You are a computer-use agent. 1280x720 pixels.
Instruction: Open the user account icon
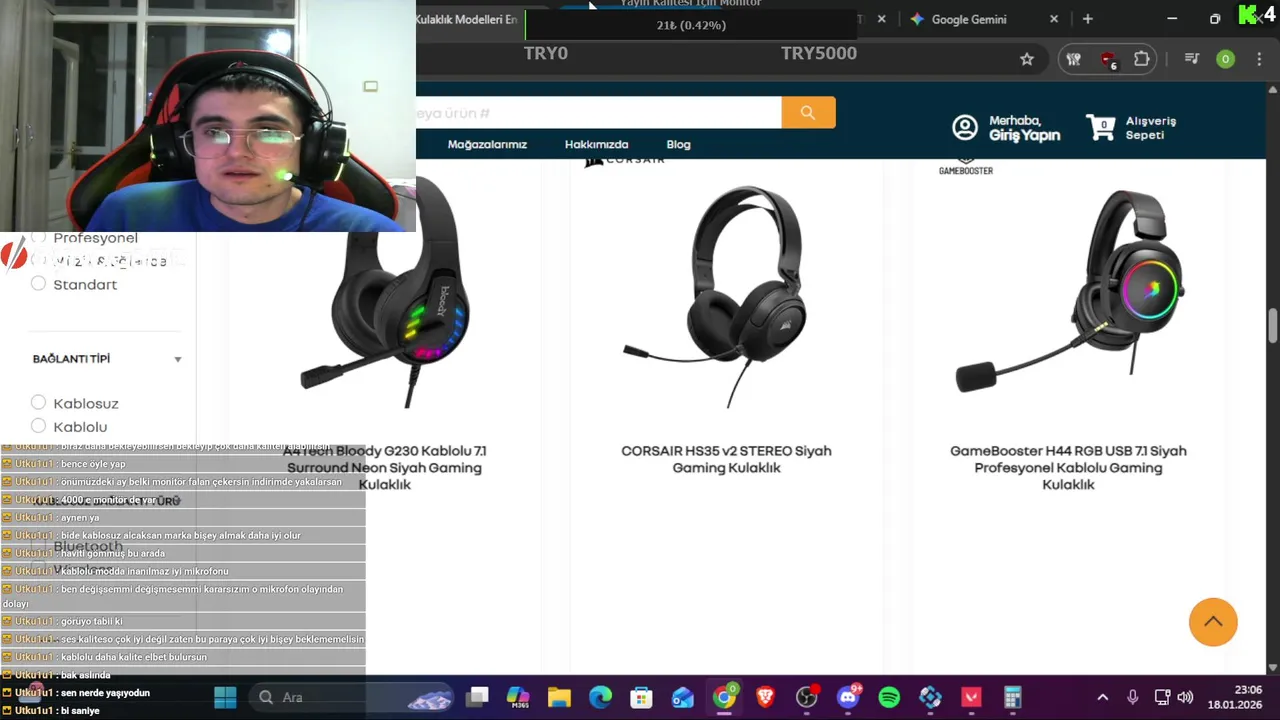point(965,127)
